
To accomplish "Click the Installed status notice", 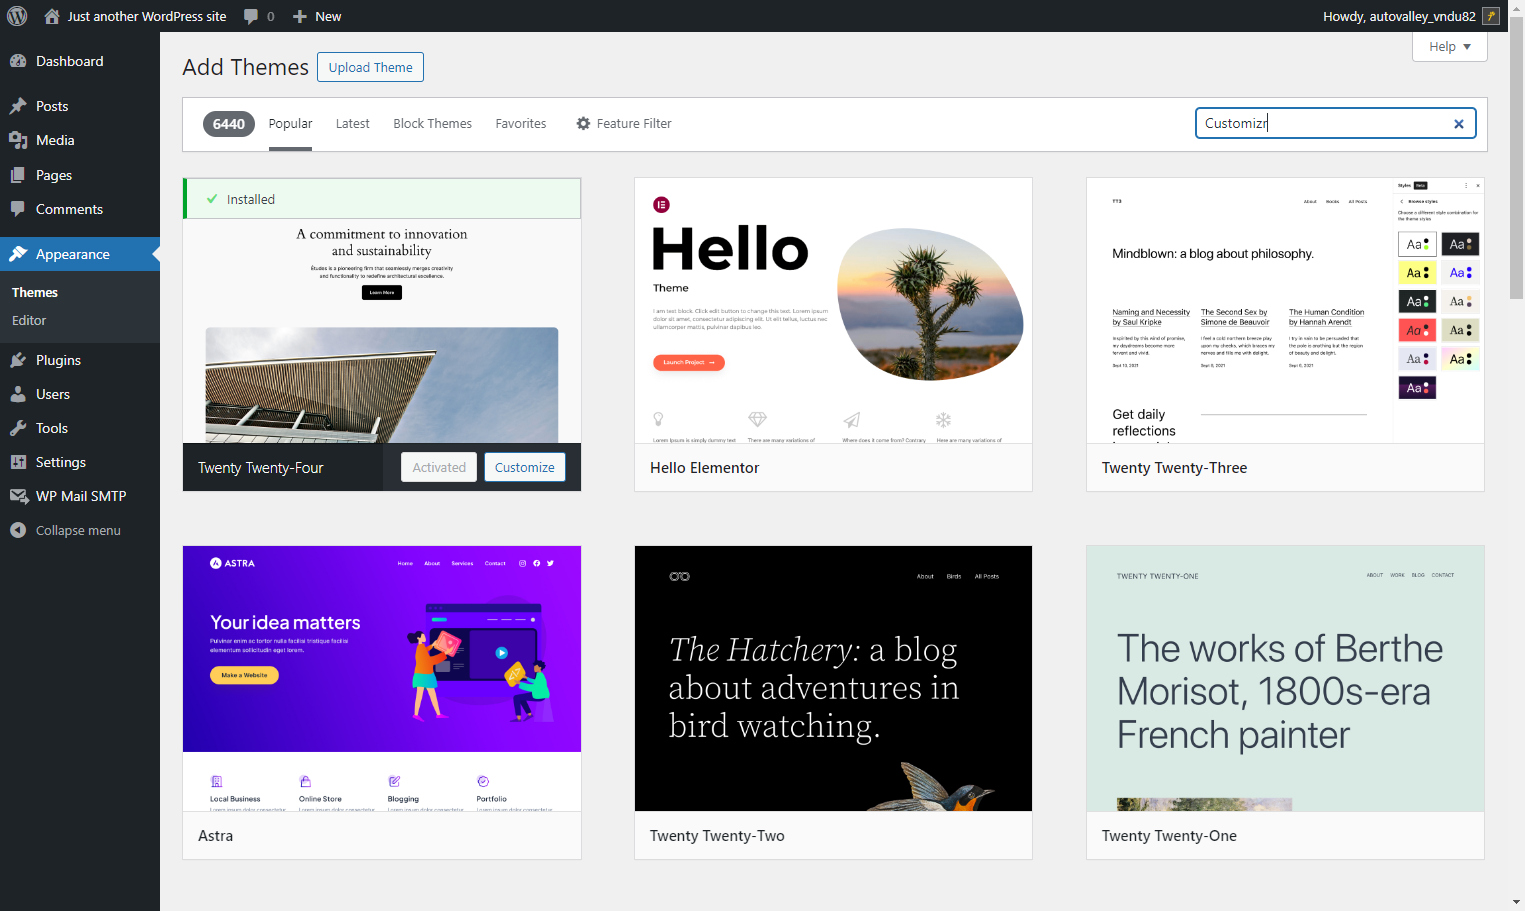I will pos(382,199).
